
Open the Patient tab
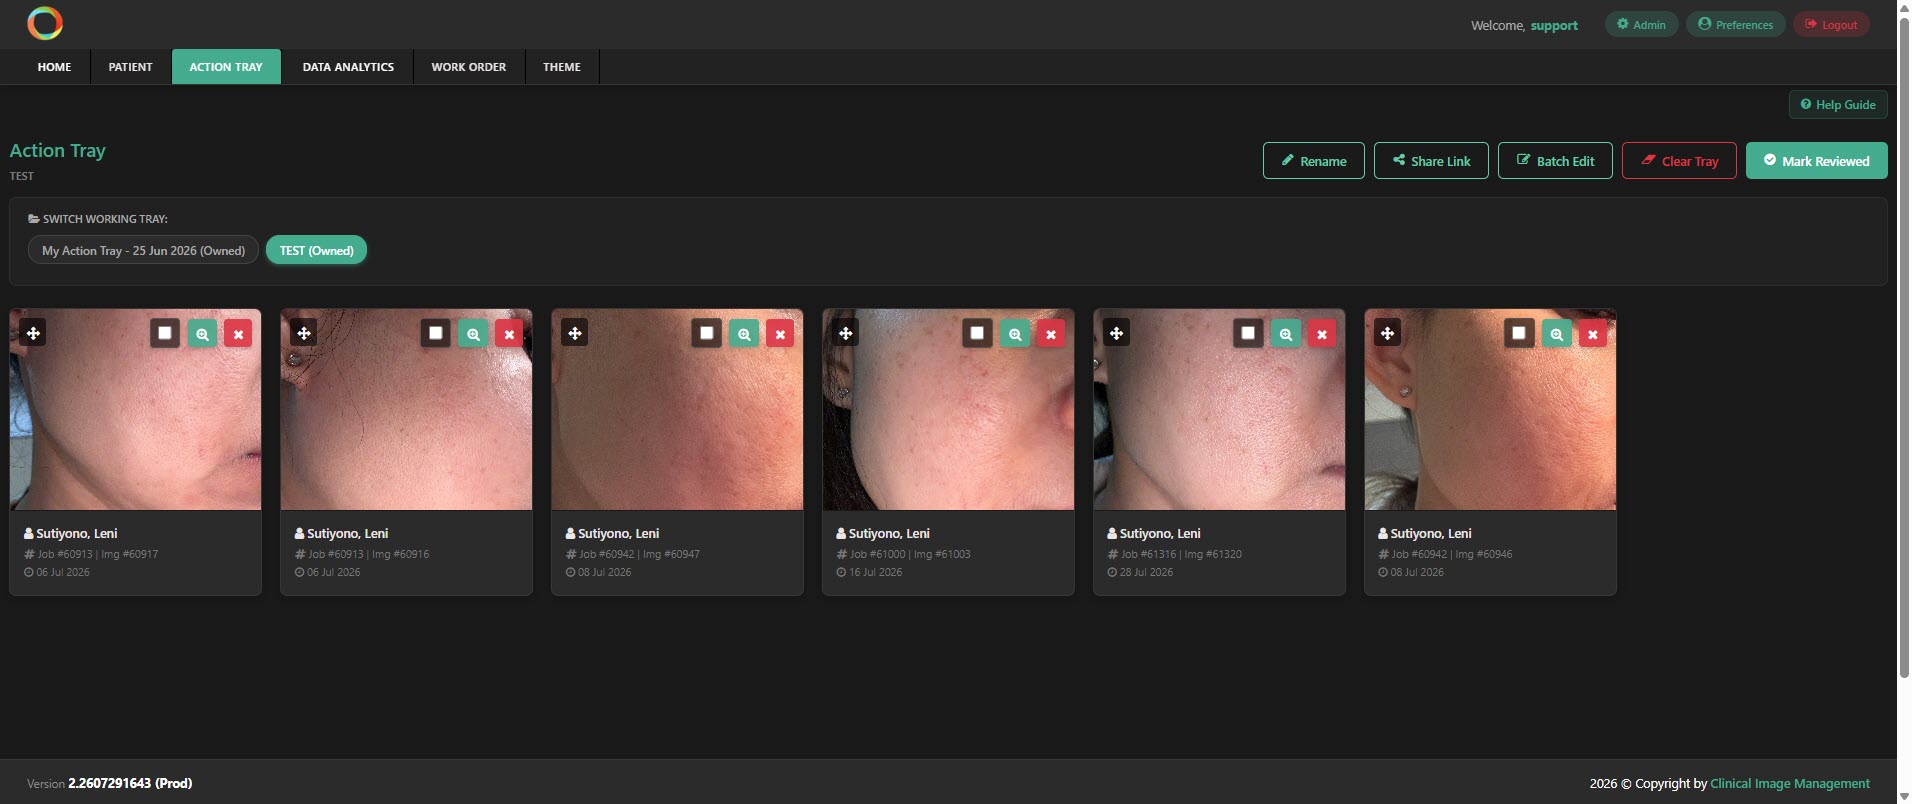click(131, 67)
